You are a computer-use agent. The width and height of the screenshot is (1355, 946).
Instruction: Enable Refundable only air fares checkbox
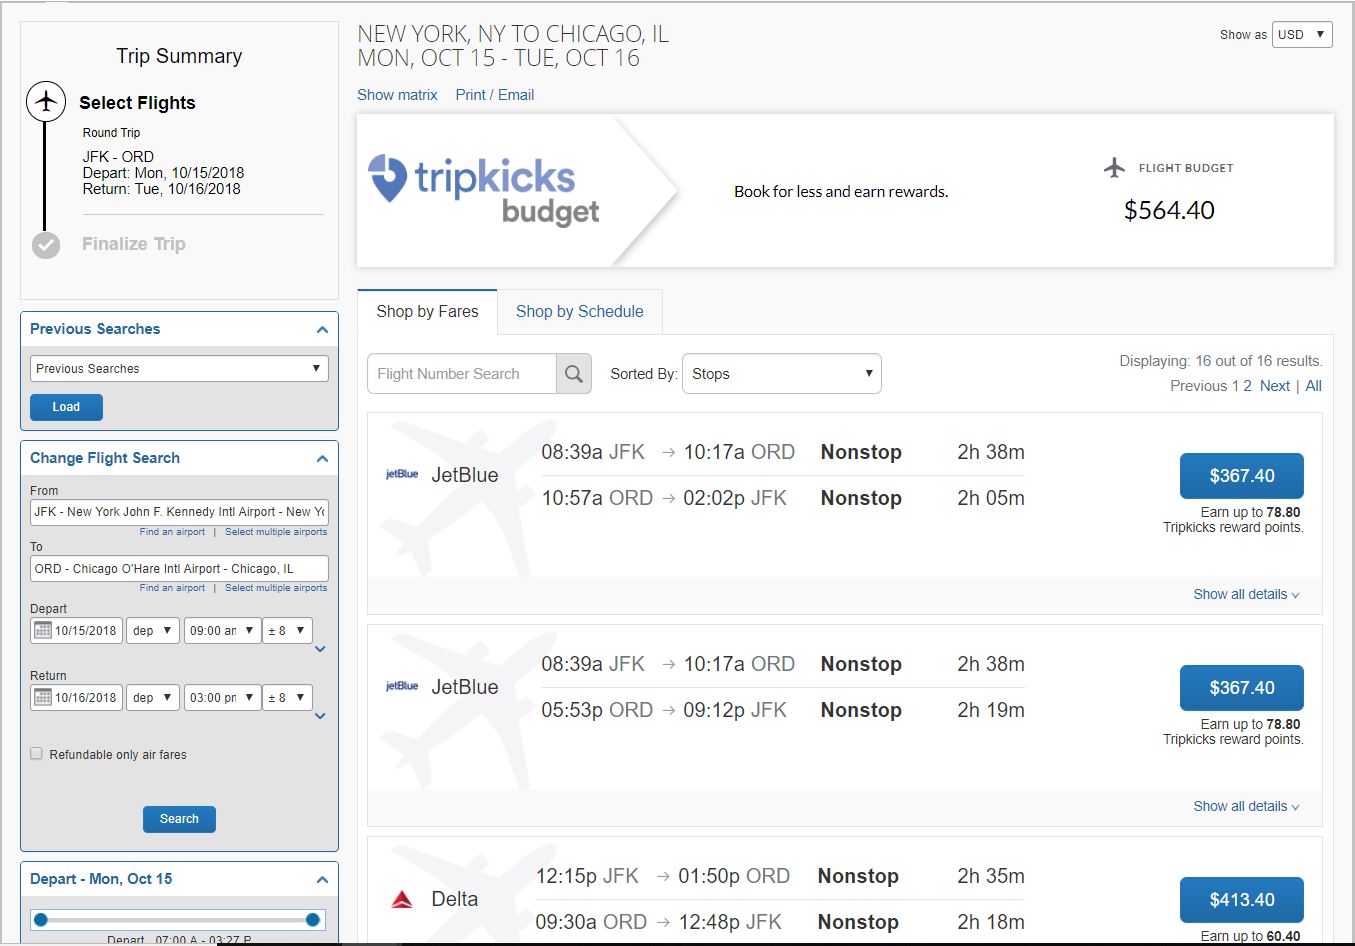click(x=37, y=754)
